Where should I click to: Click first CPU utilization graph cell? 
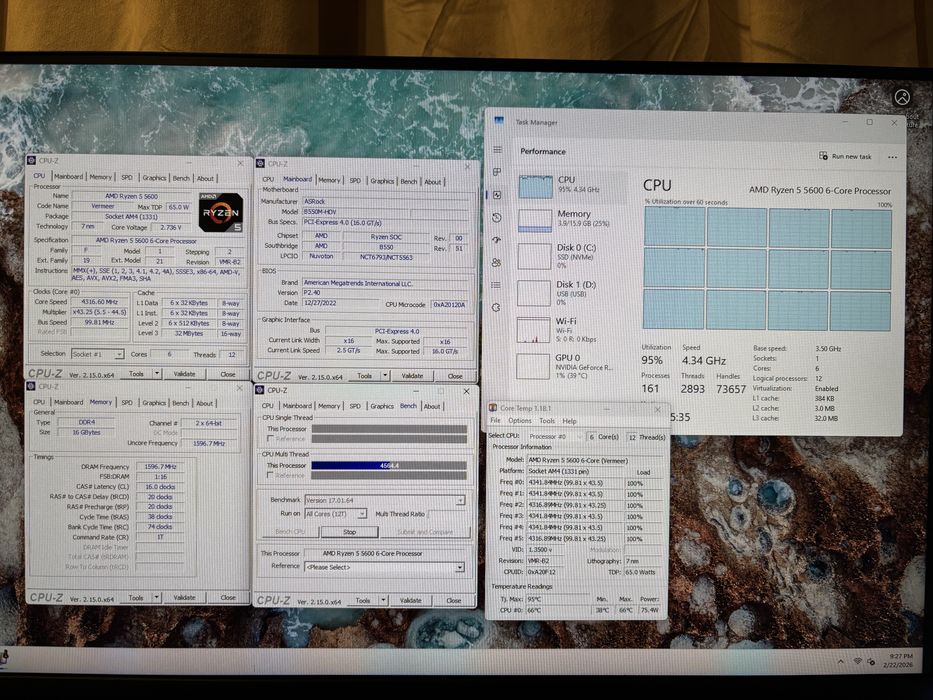[673, 228]
